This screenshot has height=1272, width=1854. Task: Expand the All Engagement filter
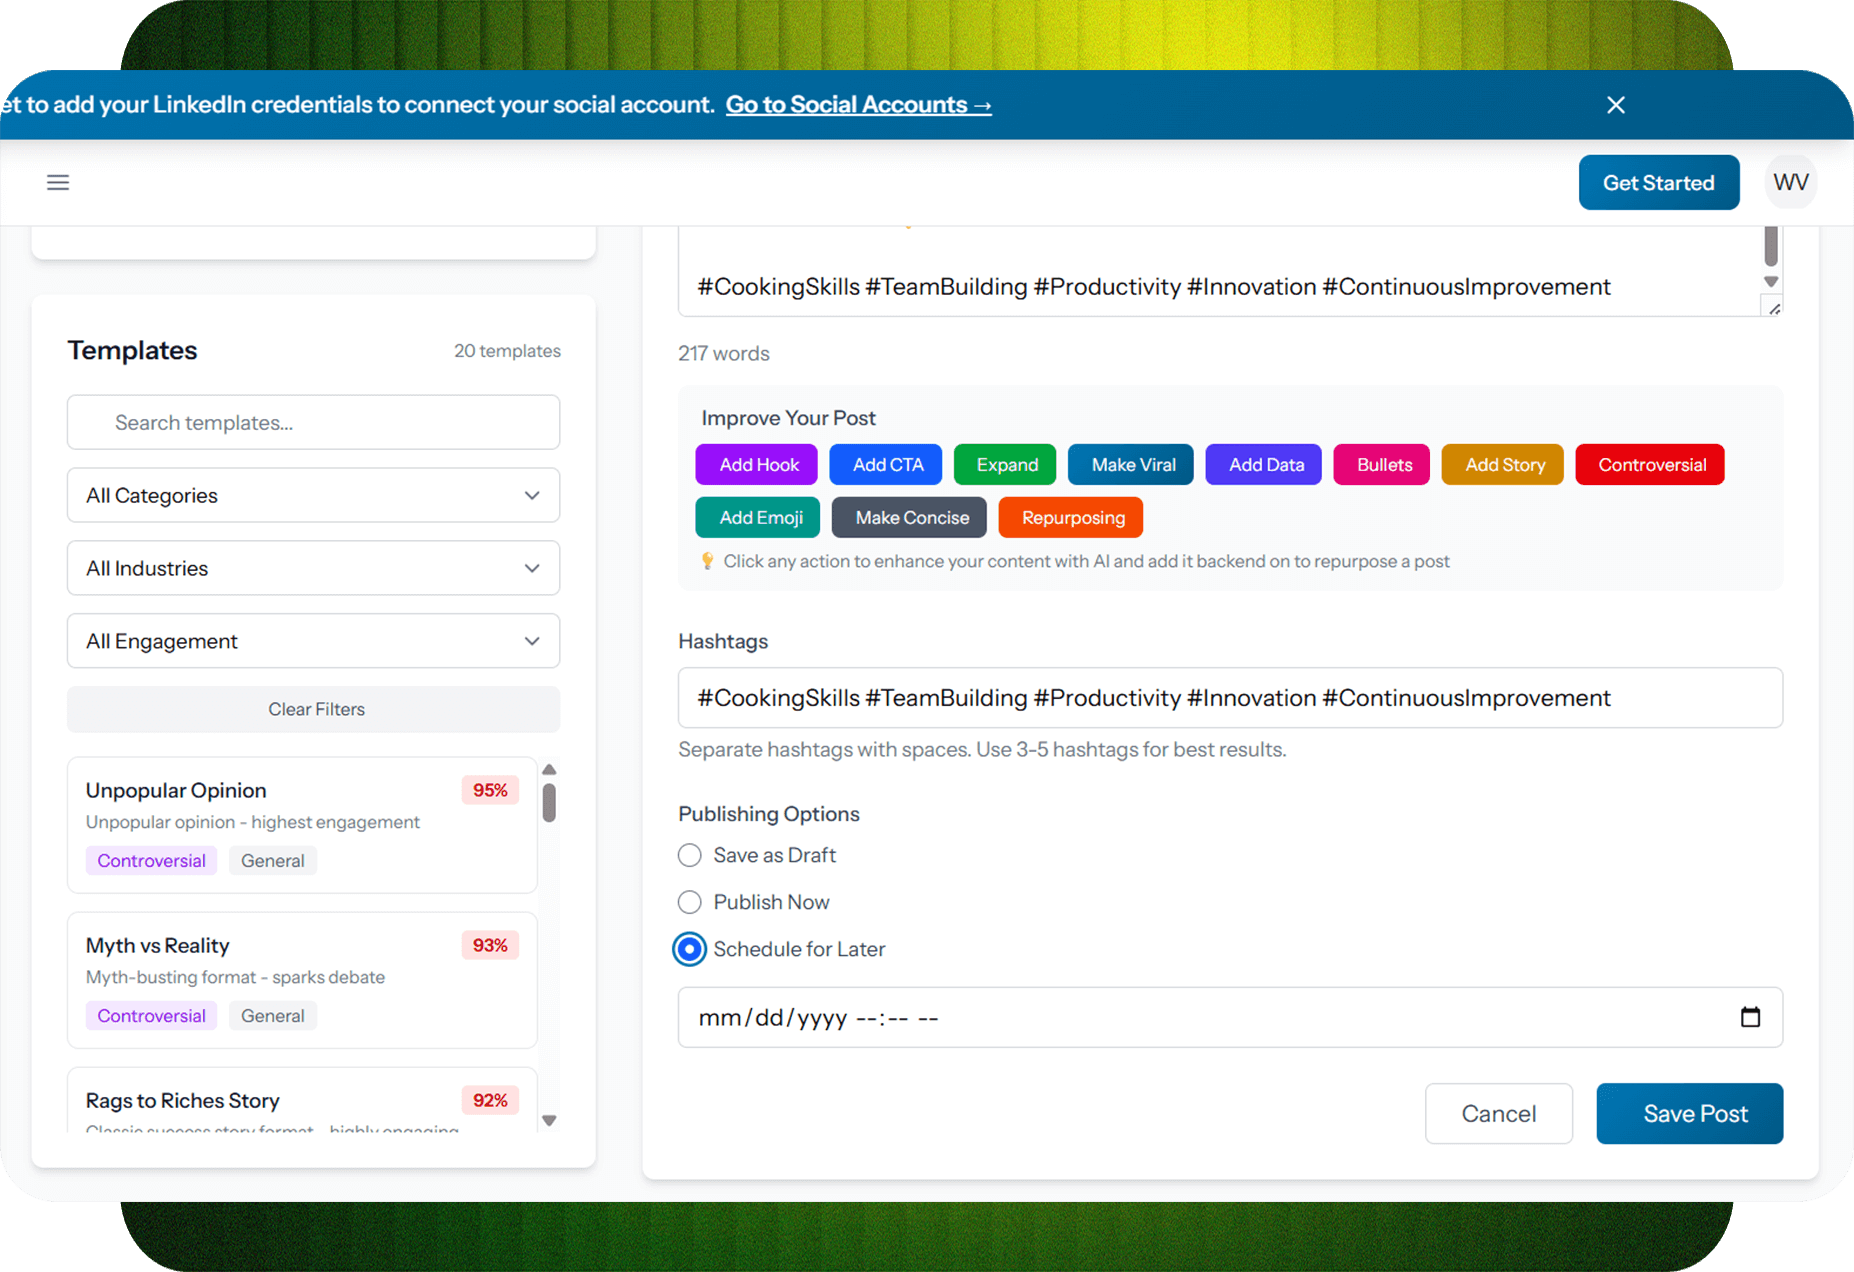[x=313, y=641]
